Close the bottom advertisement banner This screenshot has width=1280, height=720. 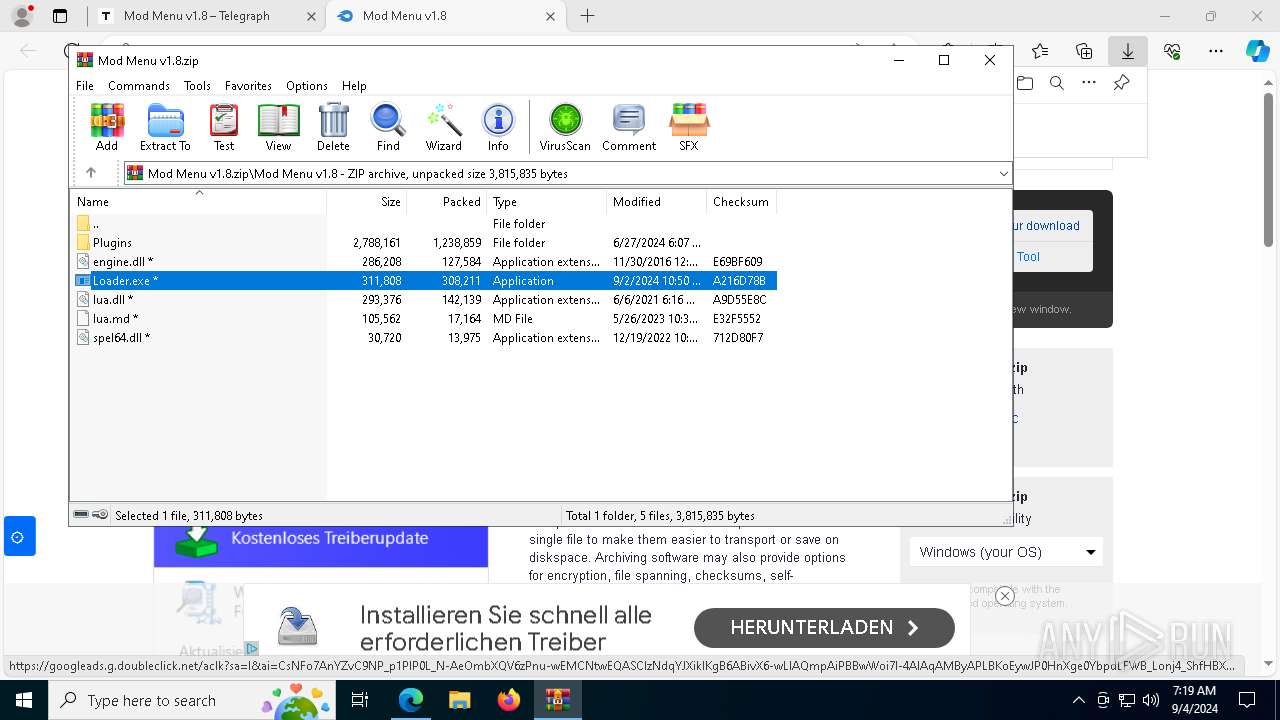click(1005, 596)
